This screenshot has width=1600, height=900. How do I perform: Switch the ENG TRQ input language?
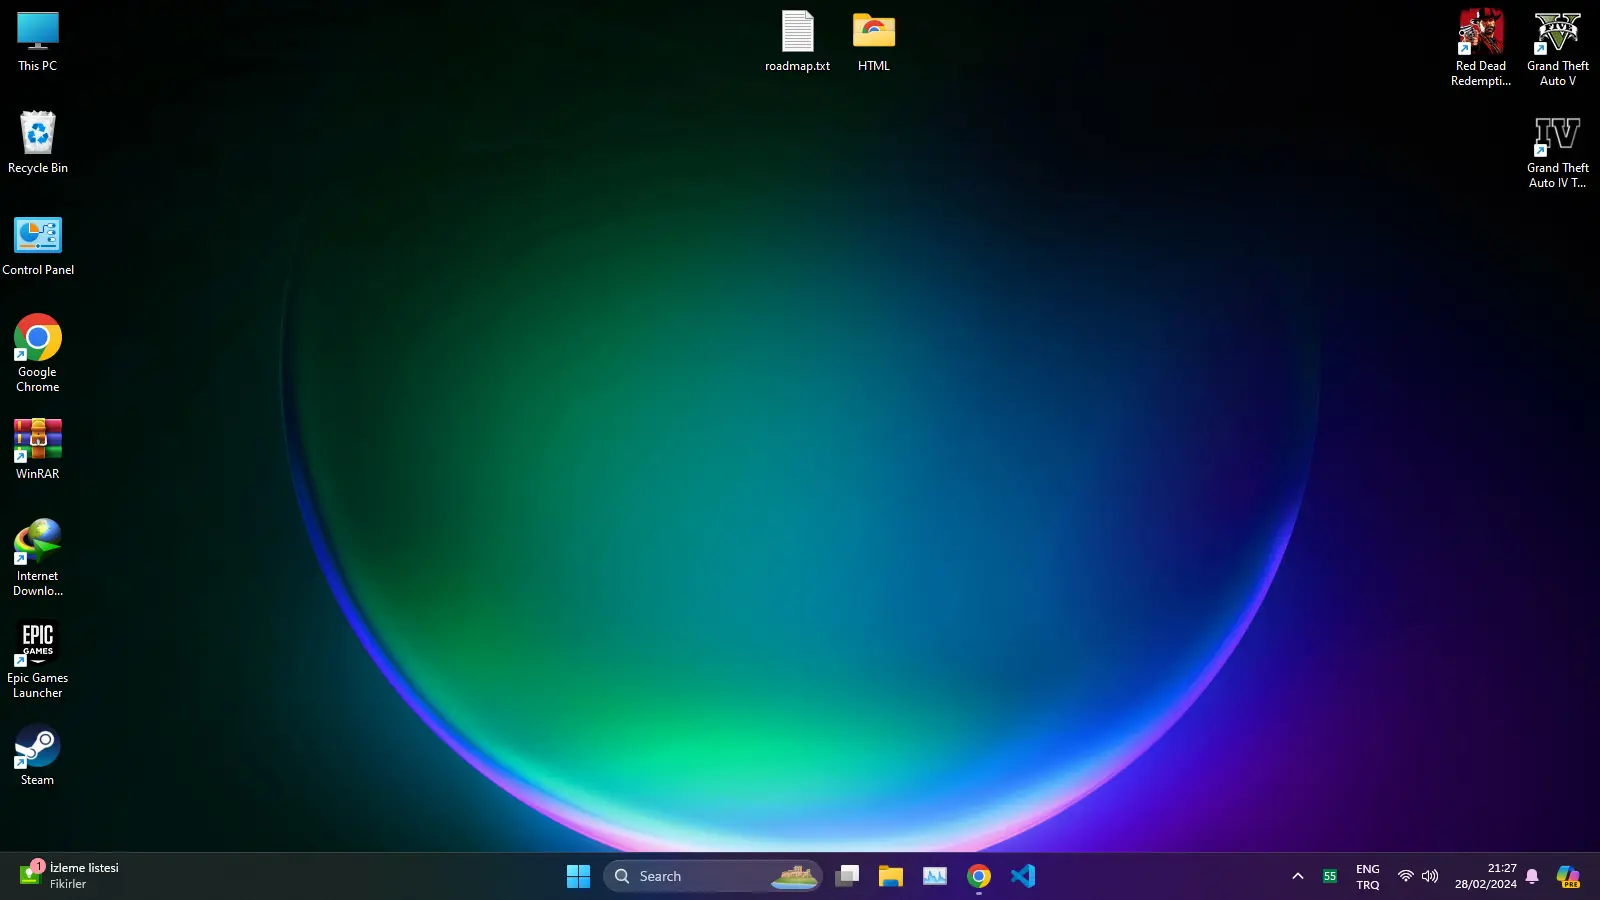1368,877
